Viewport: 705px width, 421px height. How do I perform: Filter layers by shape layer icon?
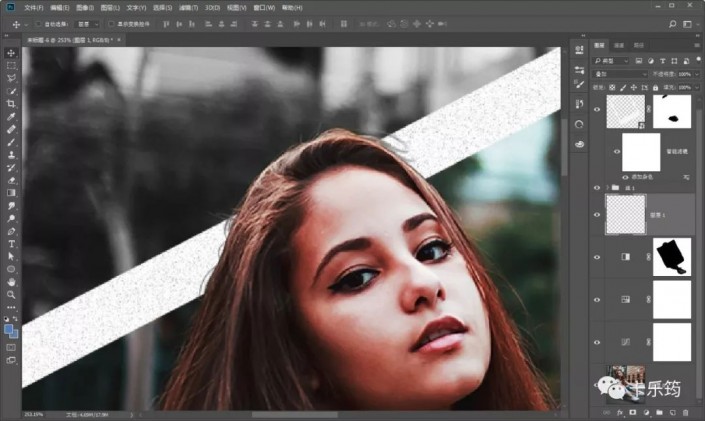(x=674, y=61)
